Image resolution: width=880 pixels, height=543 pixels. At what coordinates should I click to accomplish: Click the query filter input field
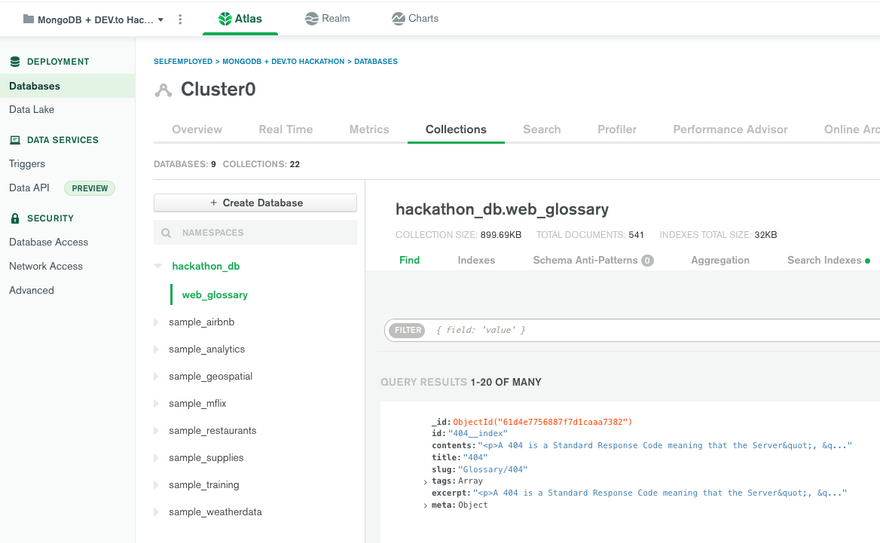[650, 330]
